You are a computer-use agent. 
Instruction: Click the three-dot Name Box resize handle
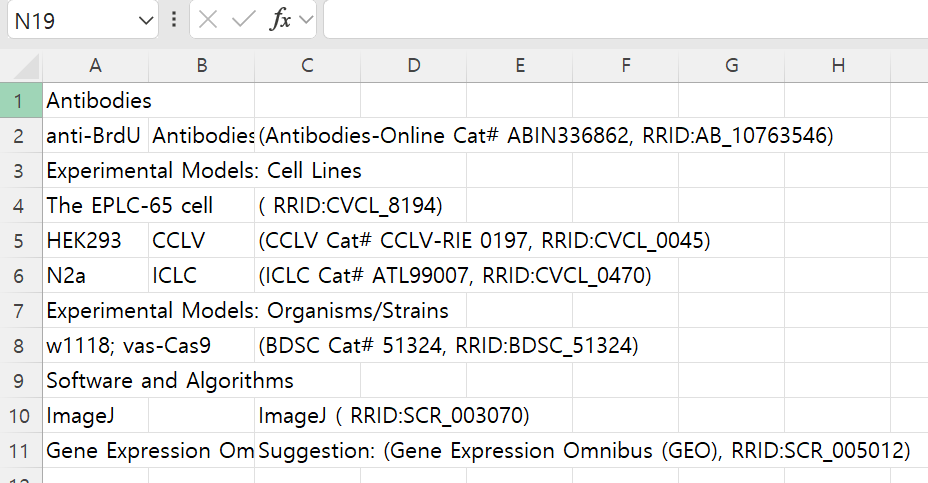click(x=175, y=20)
